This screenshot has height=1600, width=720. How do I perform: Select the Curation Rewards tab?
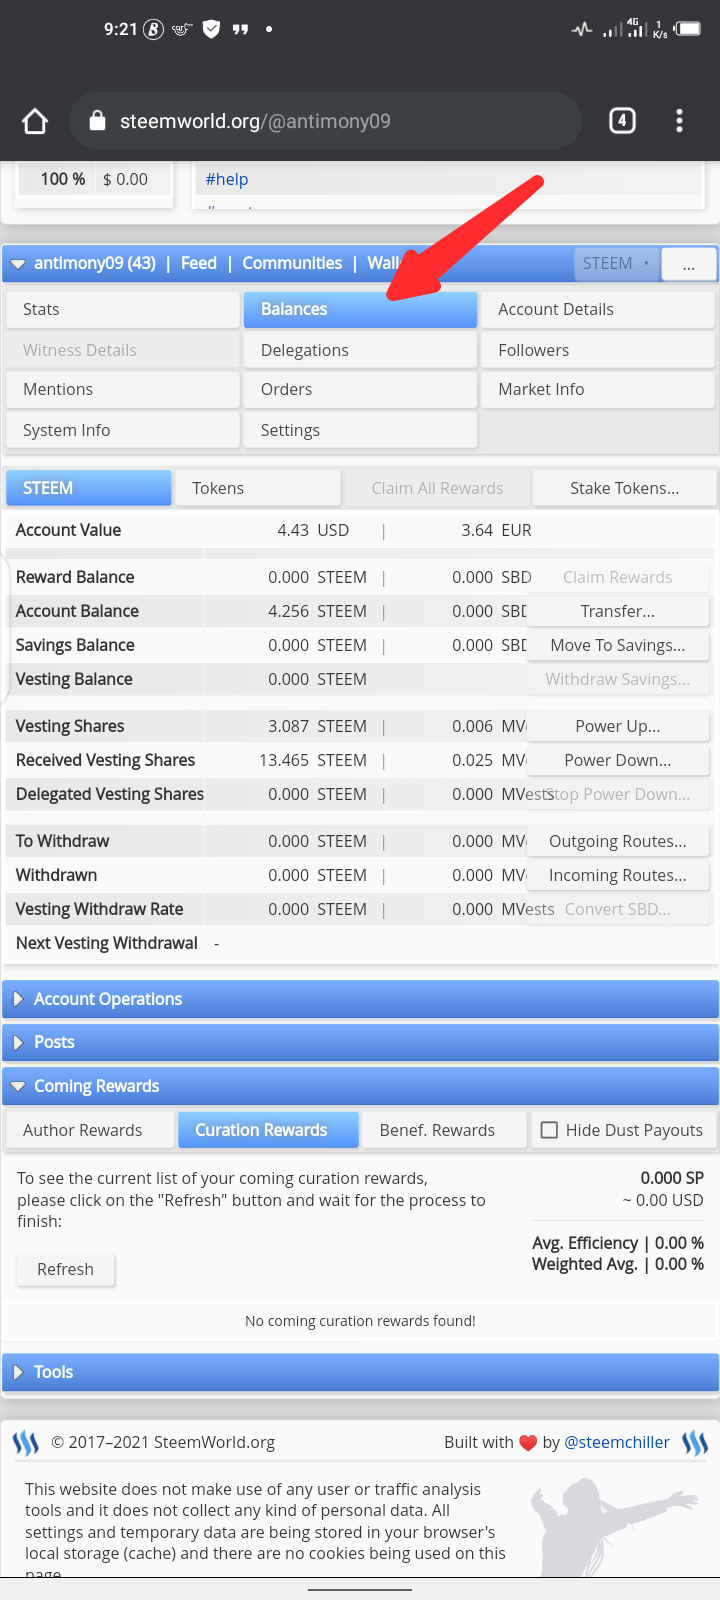(268, 1130)
